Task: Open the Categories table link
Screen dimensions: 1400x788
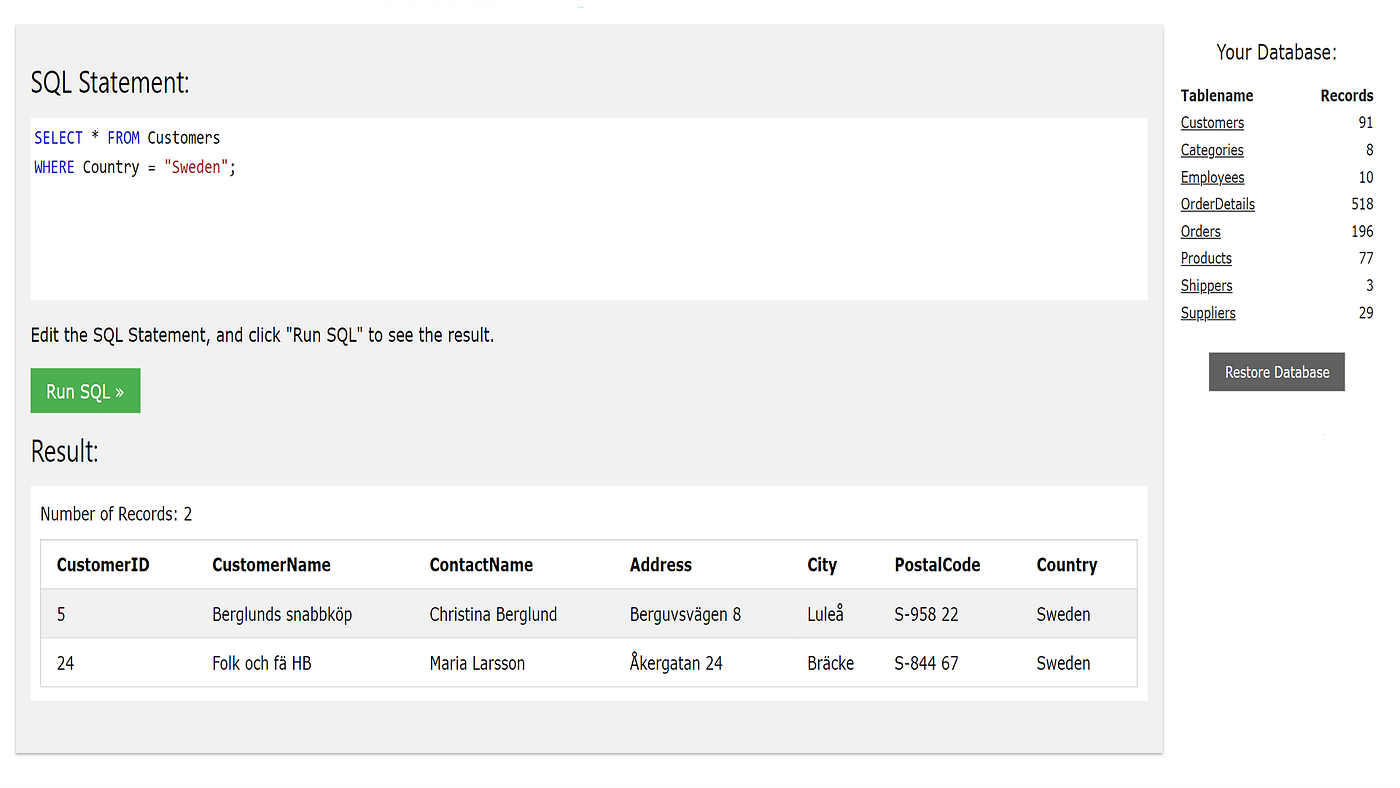Action: coord(1212,149)
